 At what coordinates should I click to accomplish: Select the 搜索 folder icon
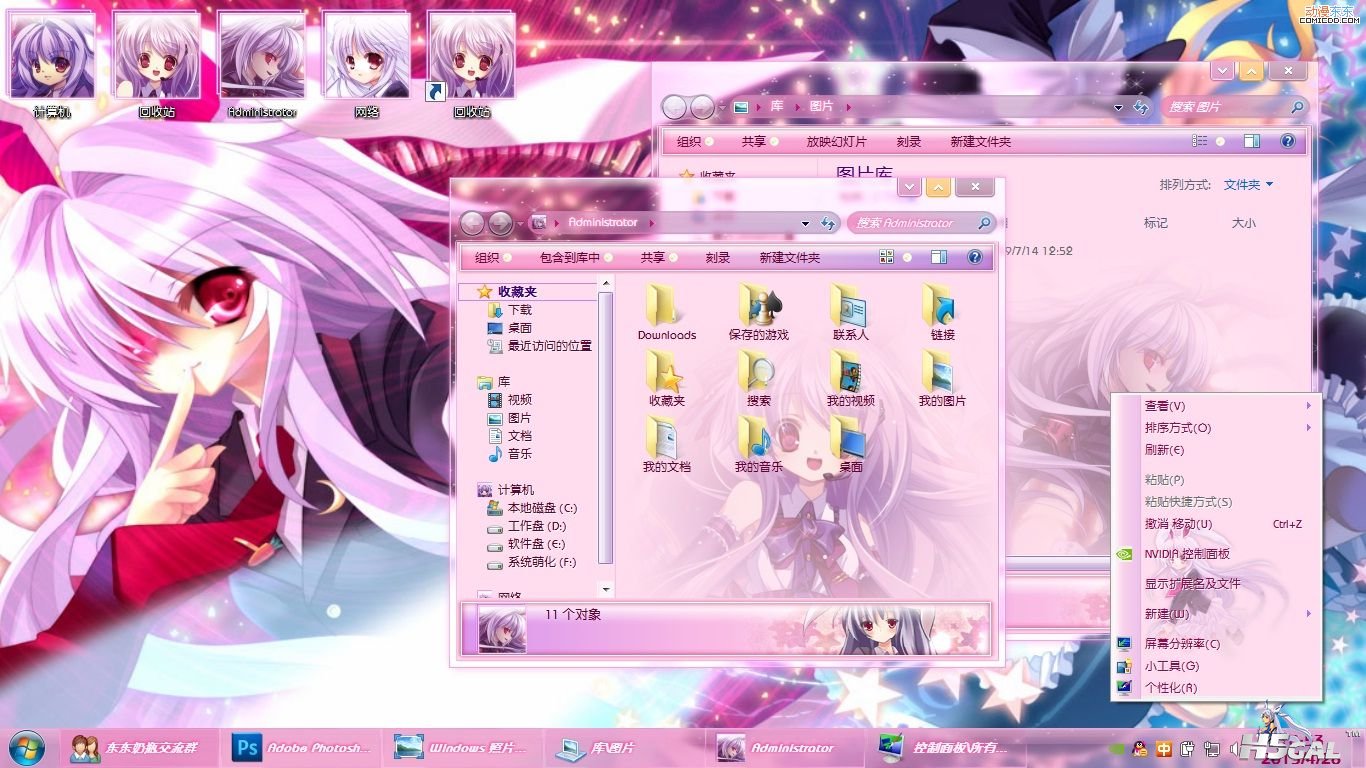pyautogui.click(x=759, y=377)
